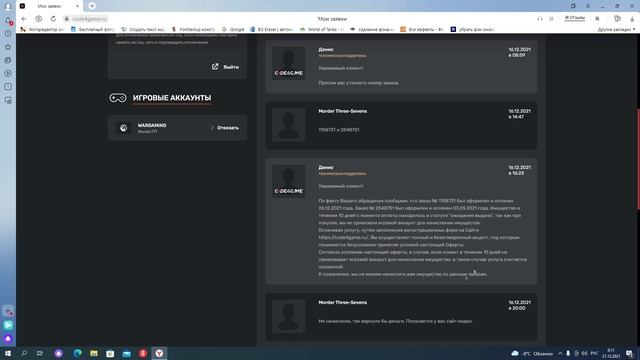This screenshot has height=360, width=640.
Task: Open history clock icon in sidebar
Action: (x=8, y=33)
